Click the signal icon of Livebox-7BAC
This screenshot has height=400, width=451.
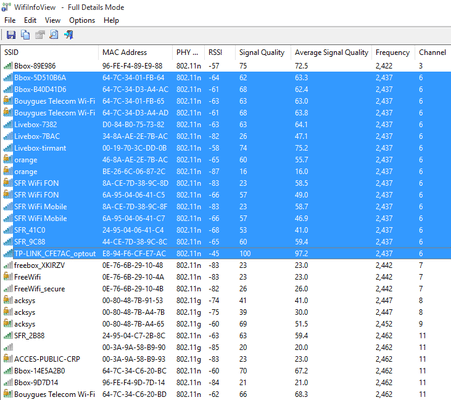click(8, 136)
